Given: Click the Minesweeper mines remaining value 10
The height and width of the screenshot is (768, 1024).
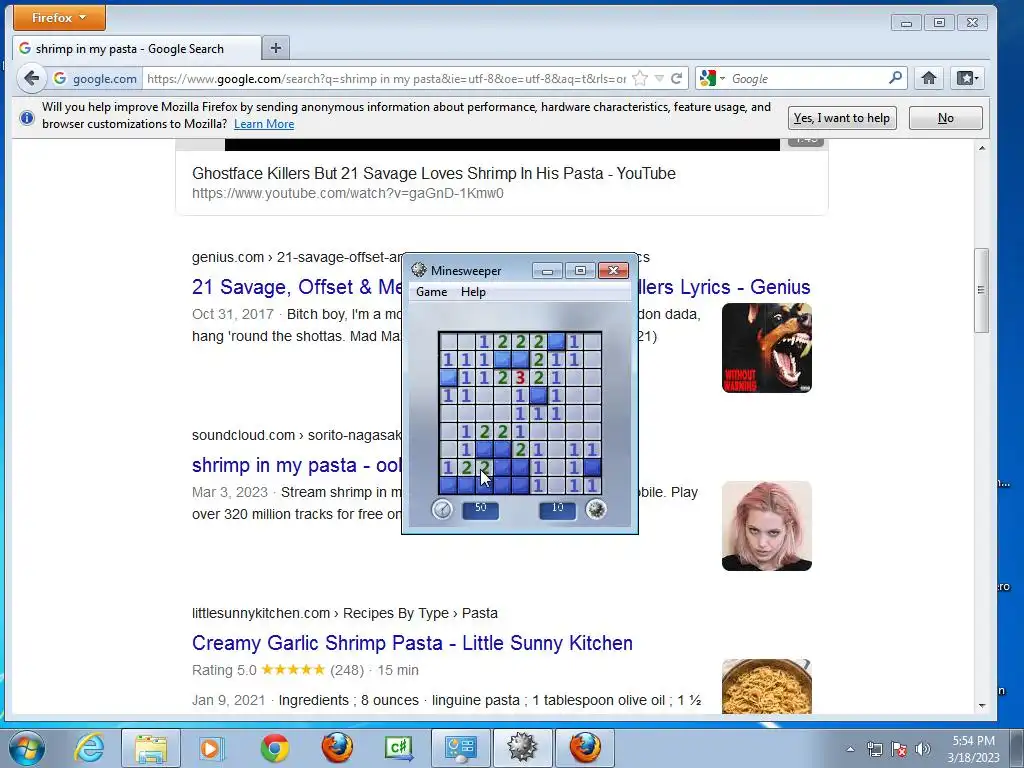Looking at the screenshot, I should coord(557,509).
